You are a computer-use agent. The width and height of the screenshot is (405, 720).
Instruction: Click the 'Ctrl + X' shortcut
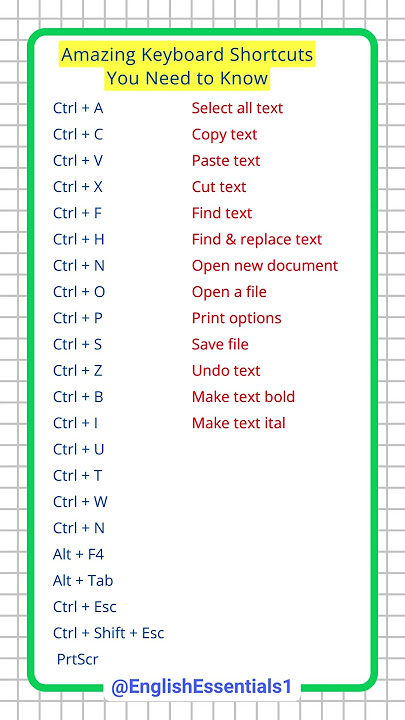78,187
